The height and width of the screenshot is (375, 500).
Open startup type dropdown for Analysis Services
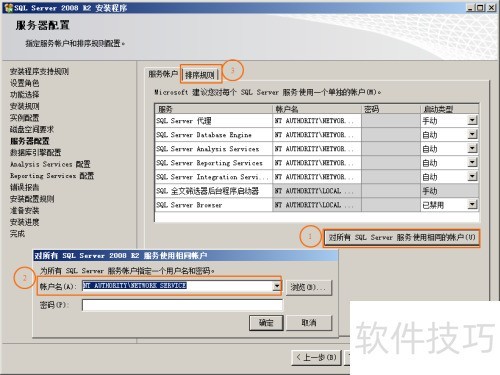point(472,148)
